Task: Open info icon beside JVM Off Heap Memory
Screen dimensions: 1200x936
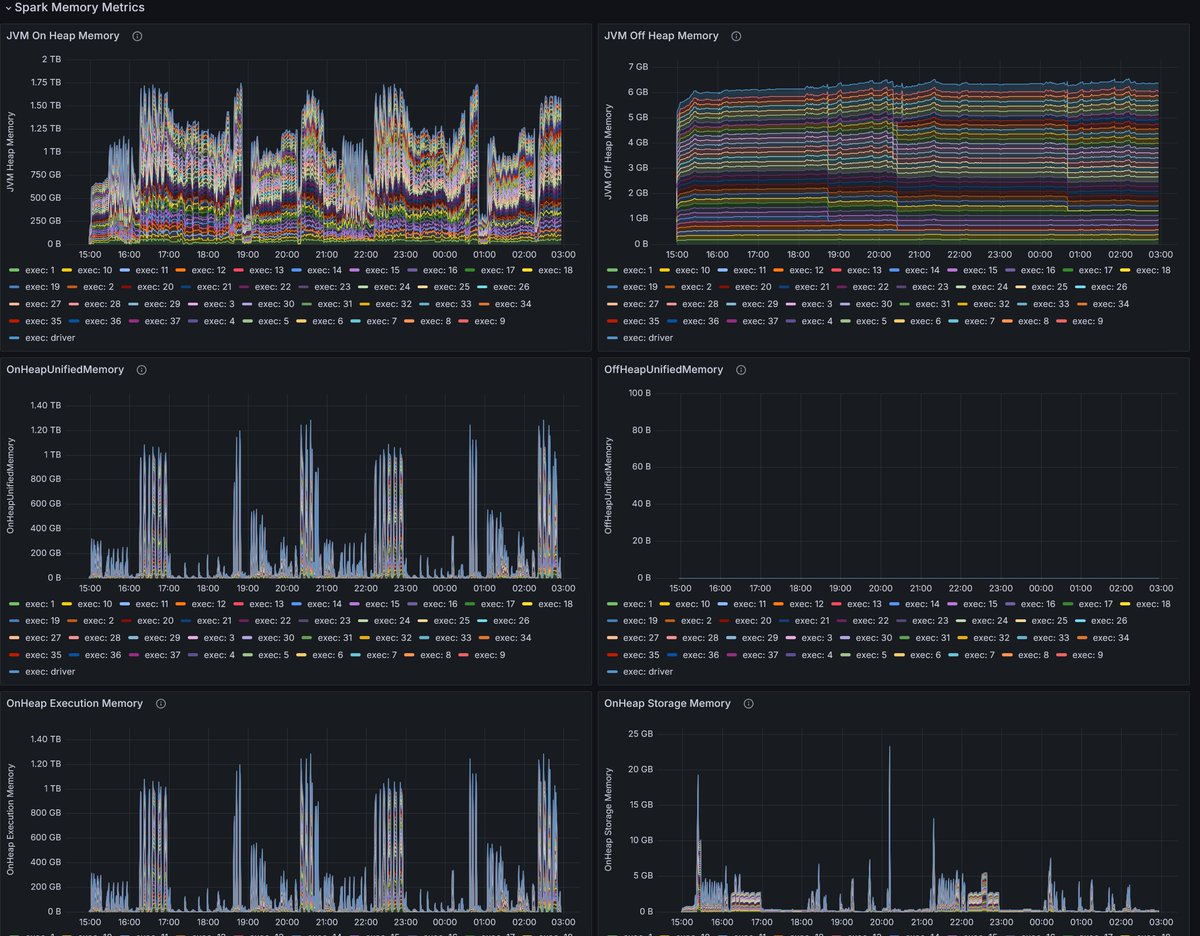Action: (x=737, y=36)
